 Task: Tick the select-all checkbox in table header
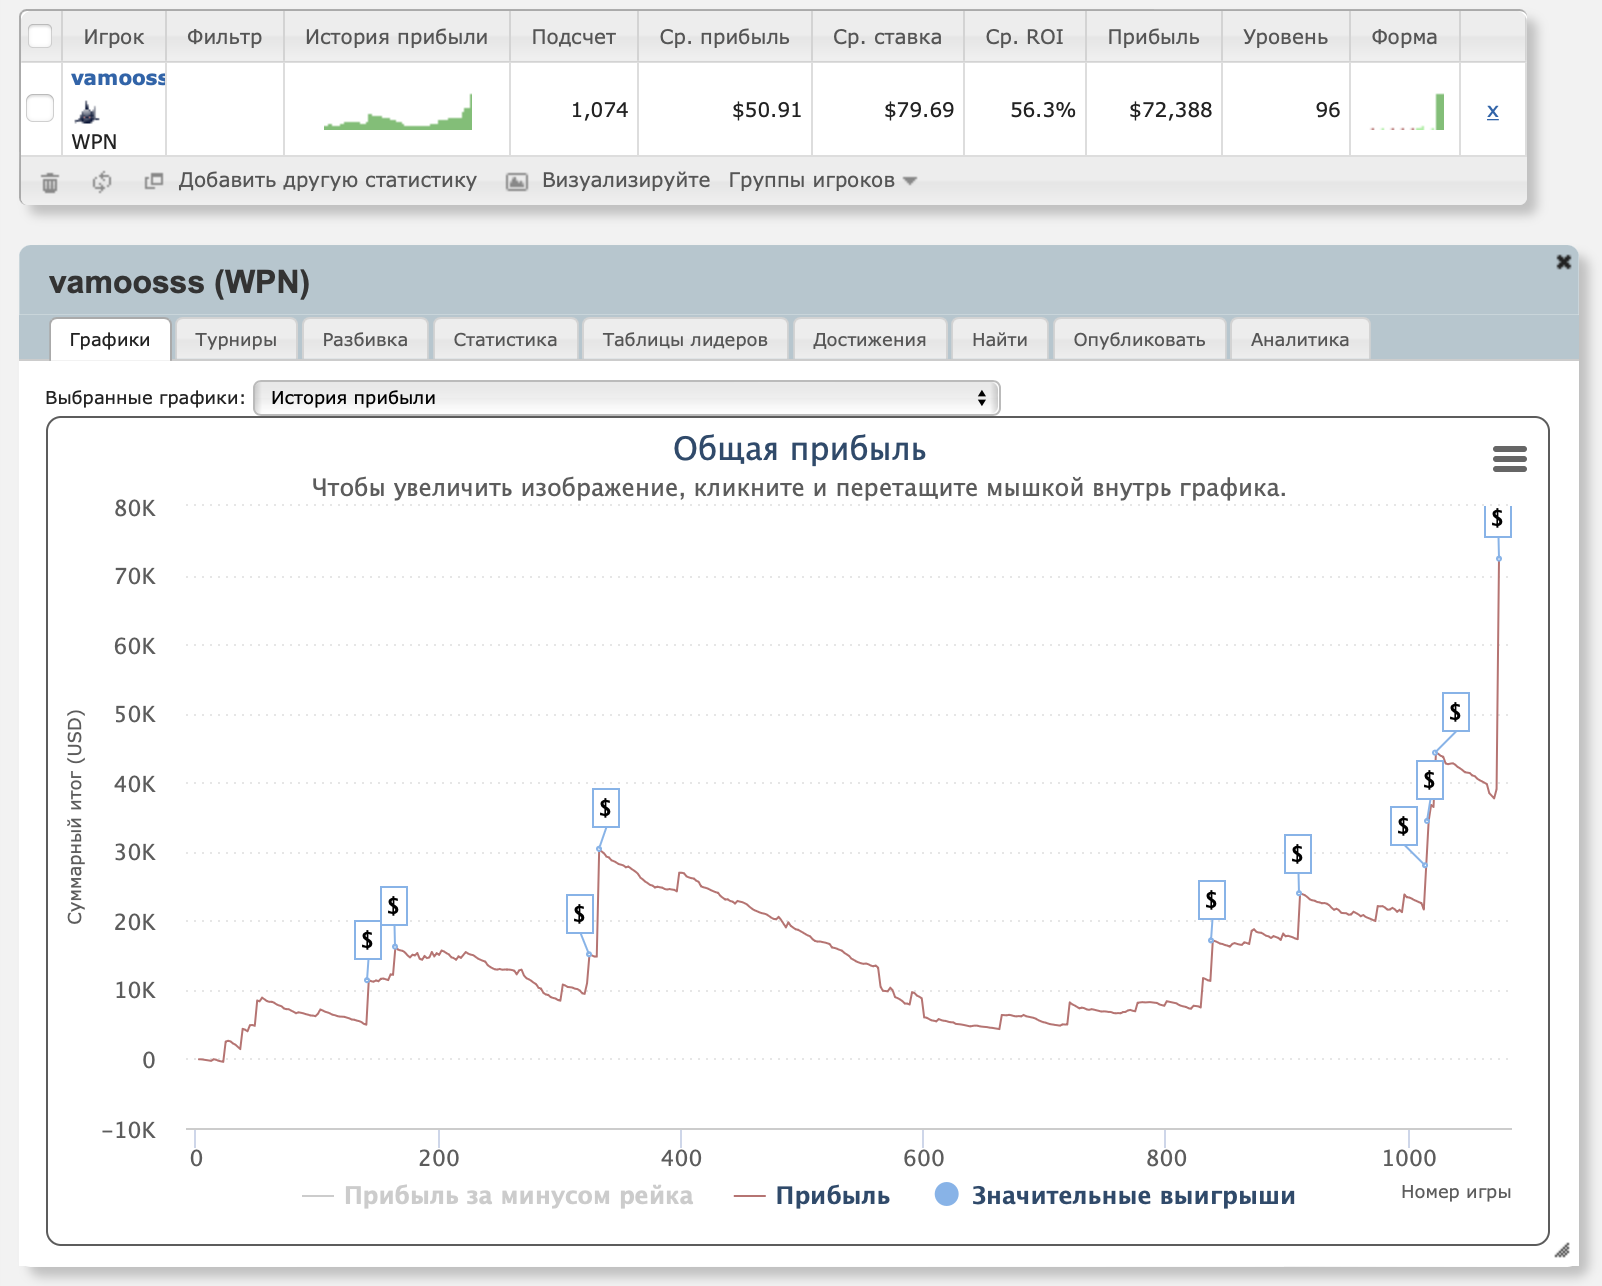[x=40, y=37]
